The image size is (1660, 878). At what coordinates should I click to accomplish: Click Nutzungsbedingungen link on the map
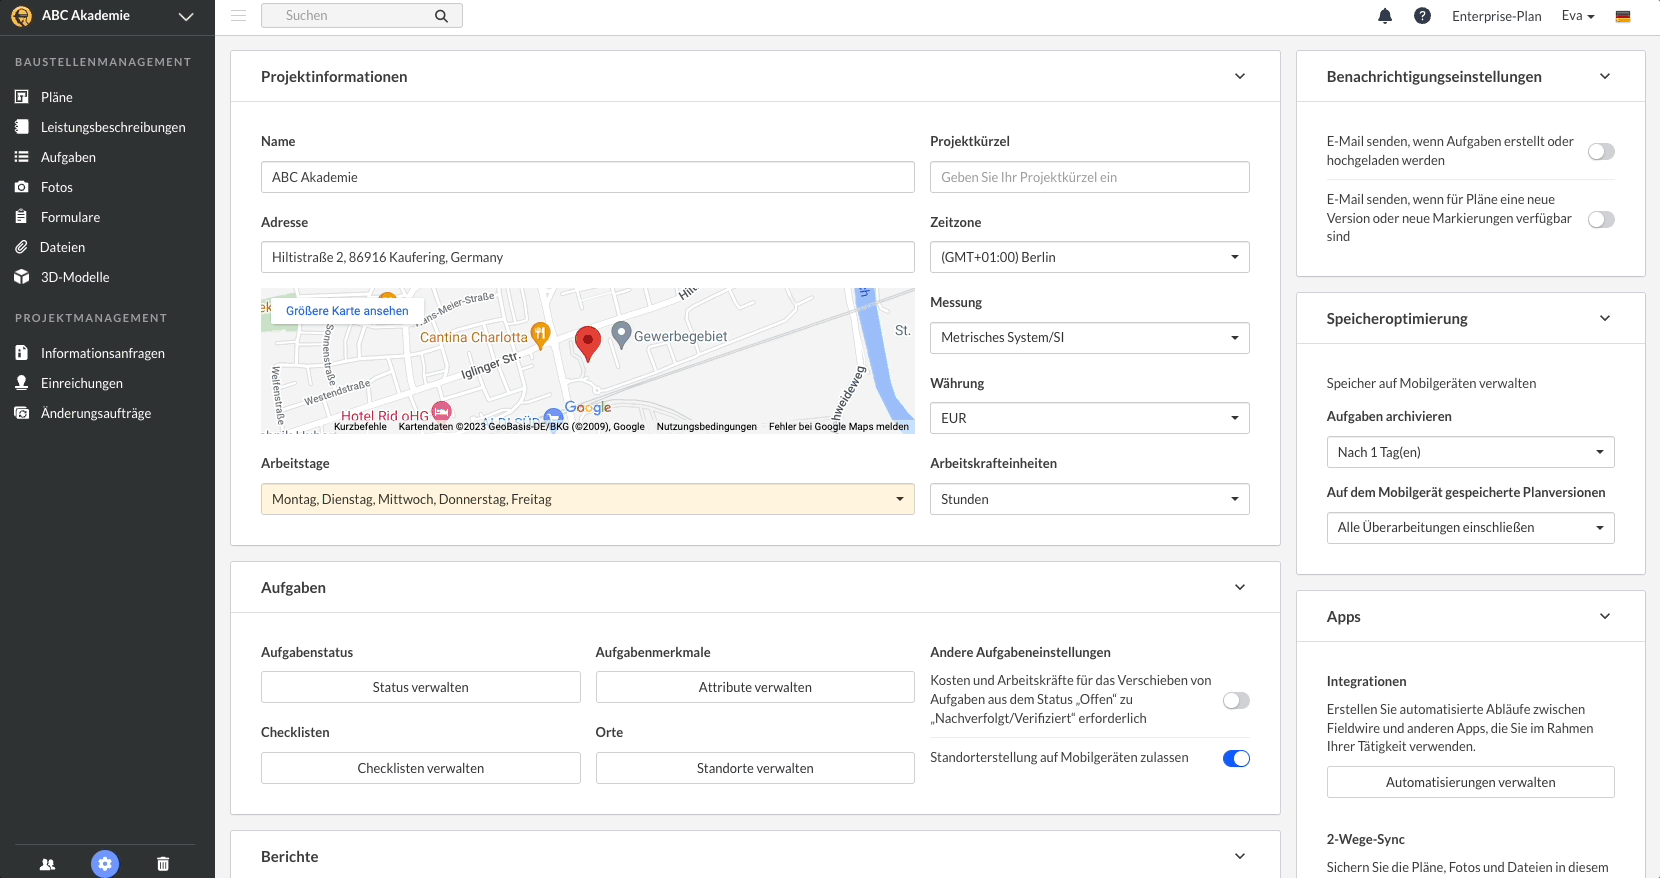(x=707, y=427)
